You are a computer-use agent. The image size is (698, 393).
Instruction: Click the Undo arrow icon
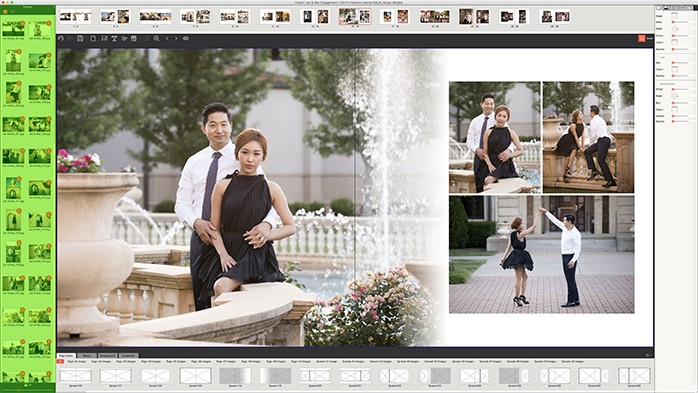[x=61, y=39]
